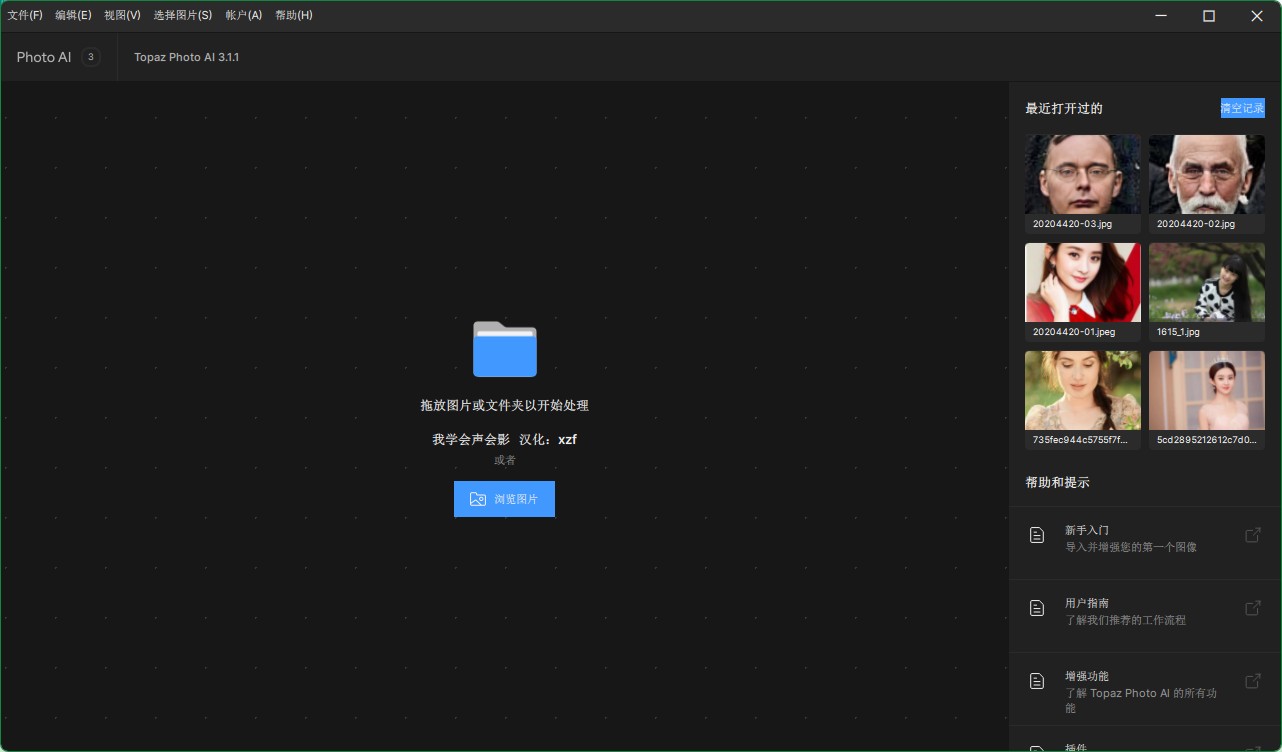Viewport: 1282px width, 752px height.
Task: Click the document icon beside 新手入门
Action: pos(1037,535)
